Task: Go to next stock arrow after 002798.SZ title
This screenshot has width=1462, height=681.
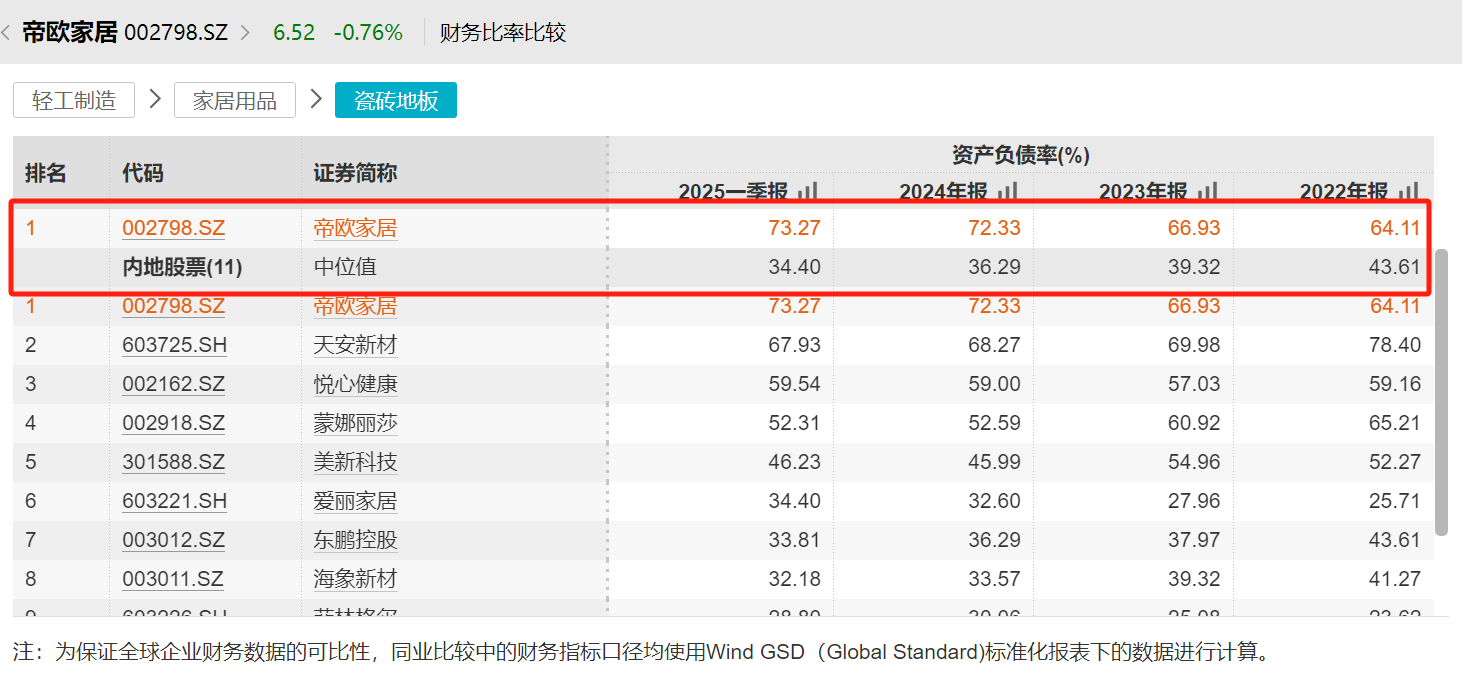Action: tap(246, 32)
